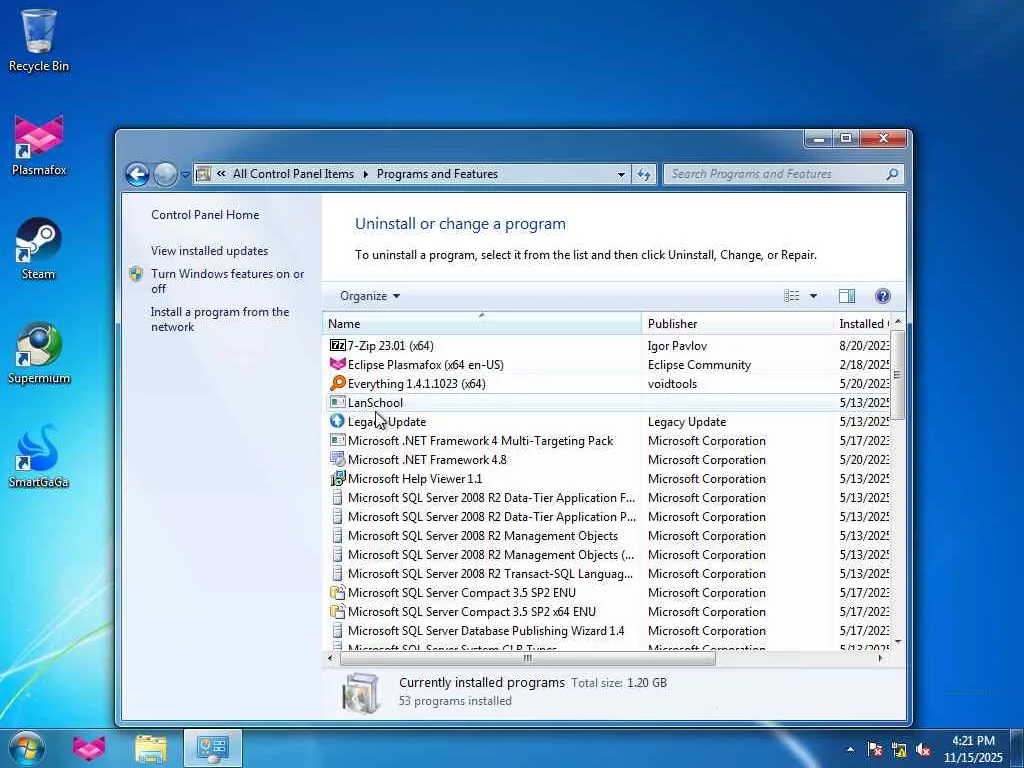Viewport: 1024px width, 768px height.
Task: Click the LanSchool row icon
Action: [x=337, y=402]
